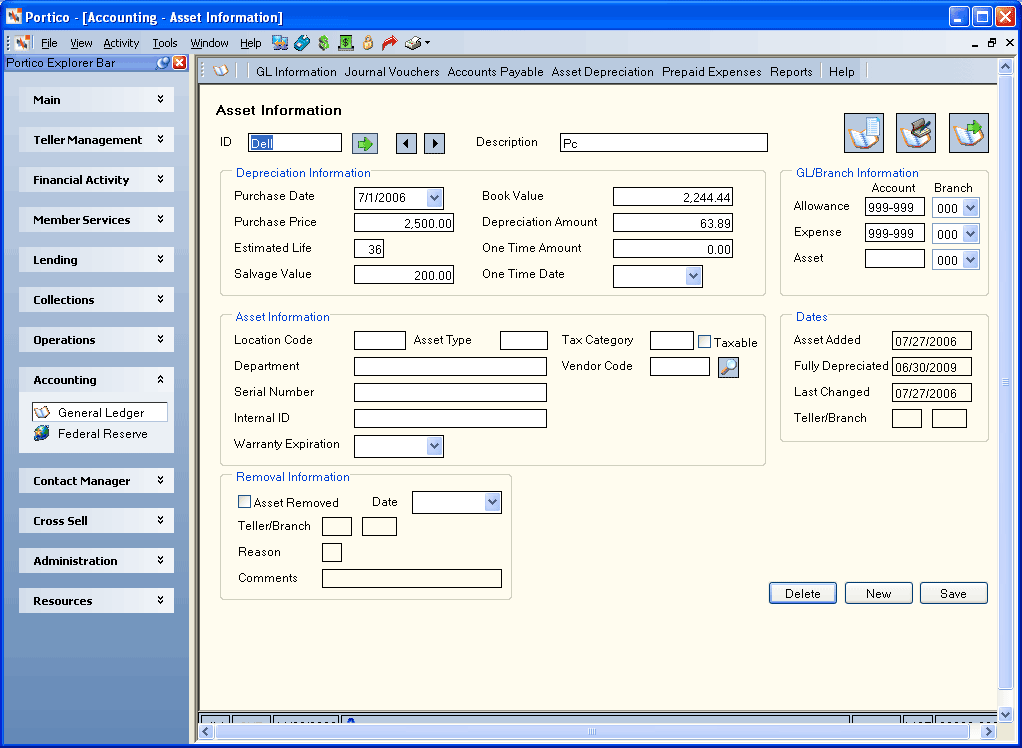Open the Allowance Branch dropdown
The height and width of the screenshot is (748, 1022).
tap(971, 209)
